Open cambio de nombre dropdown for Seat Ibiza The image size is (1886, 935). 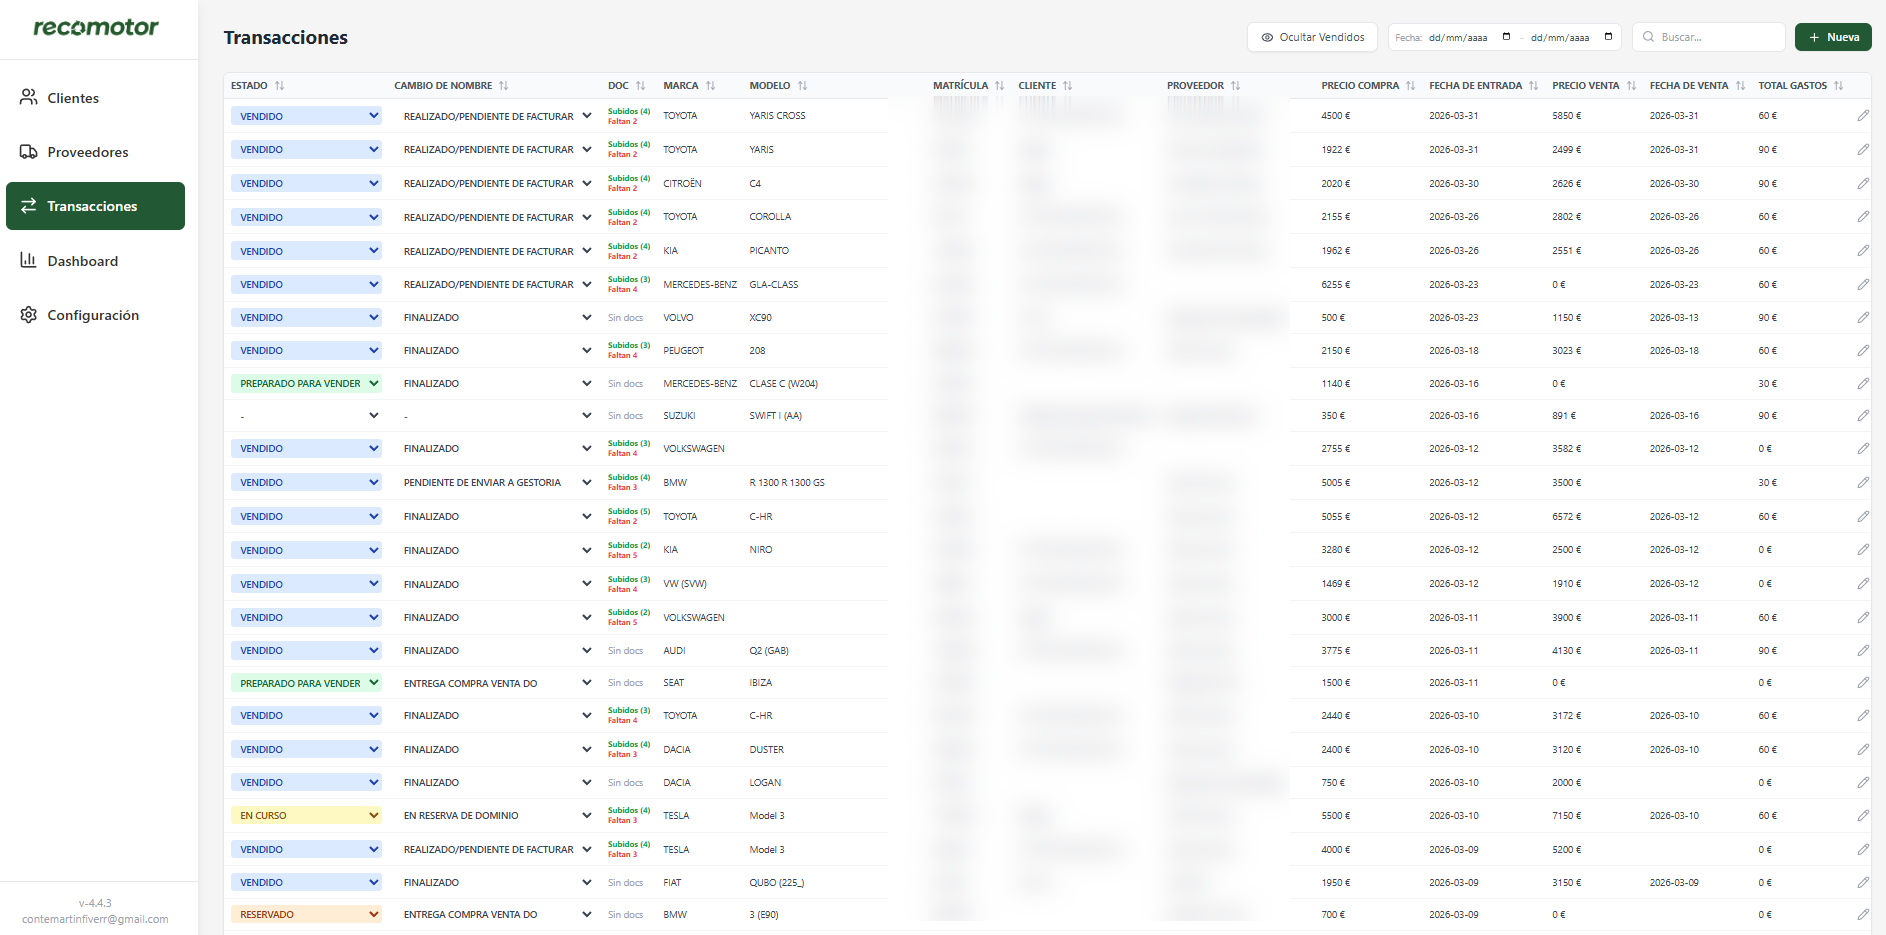pyautogui.click(x=497, y=683)
